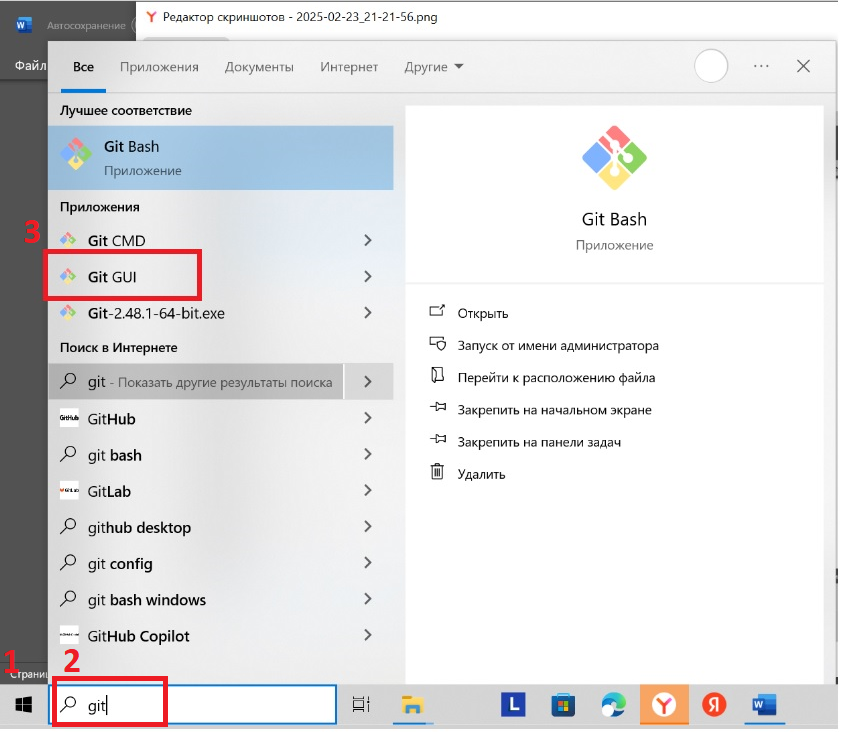842x732 pixels.
Task: Expand arrow next to GitLab suggestion
Action: coord(368,490)
